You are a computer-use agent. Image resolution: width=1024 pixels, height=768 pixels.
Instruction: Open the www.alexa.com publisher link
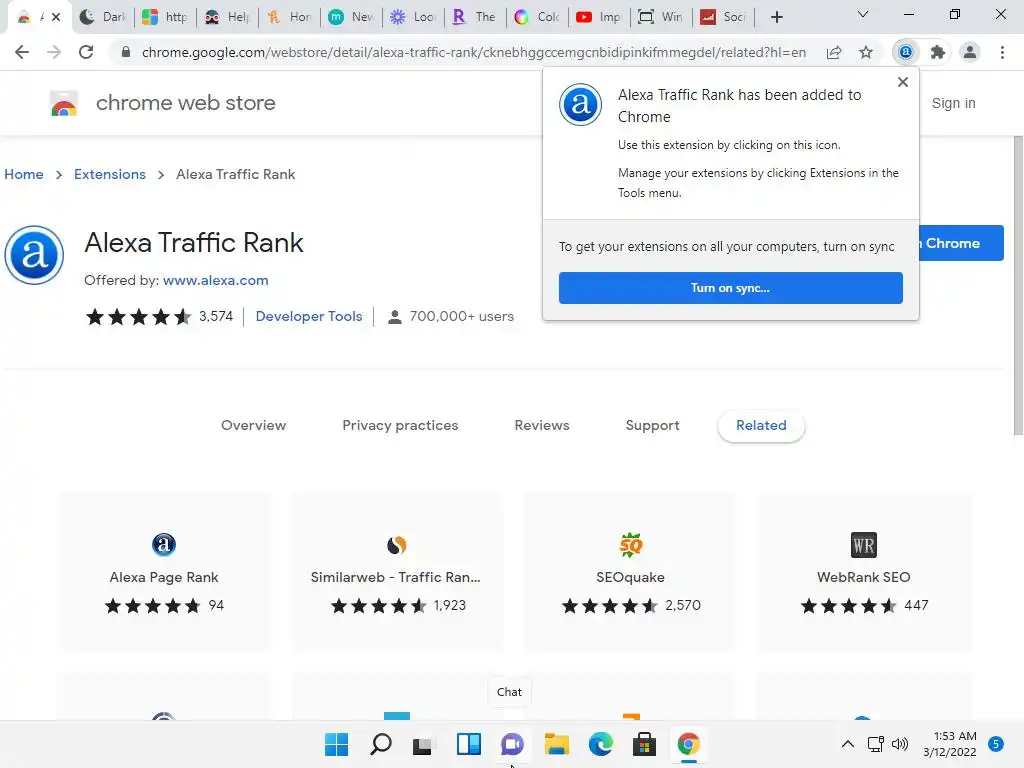216,280
